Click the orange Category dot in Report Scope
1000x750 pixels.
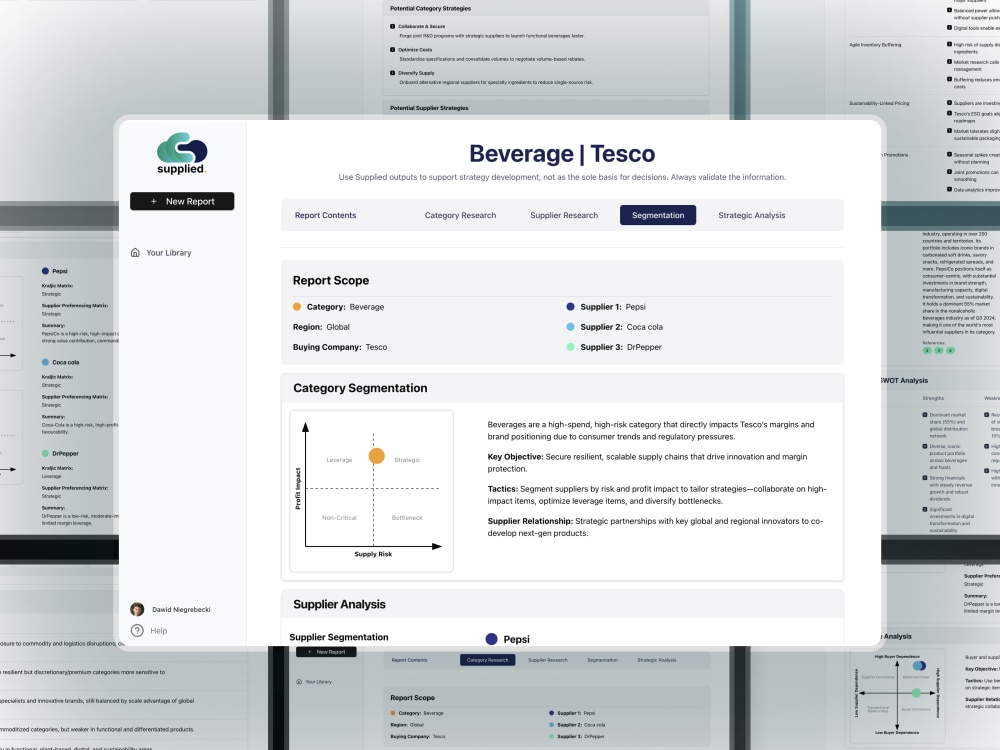tap(297, 307)
